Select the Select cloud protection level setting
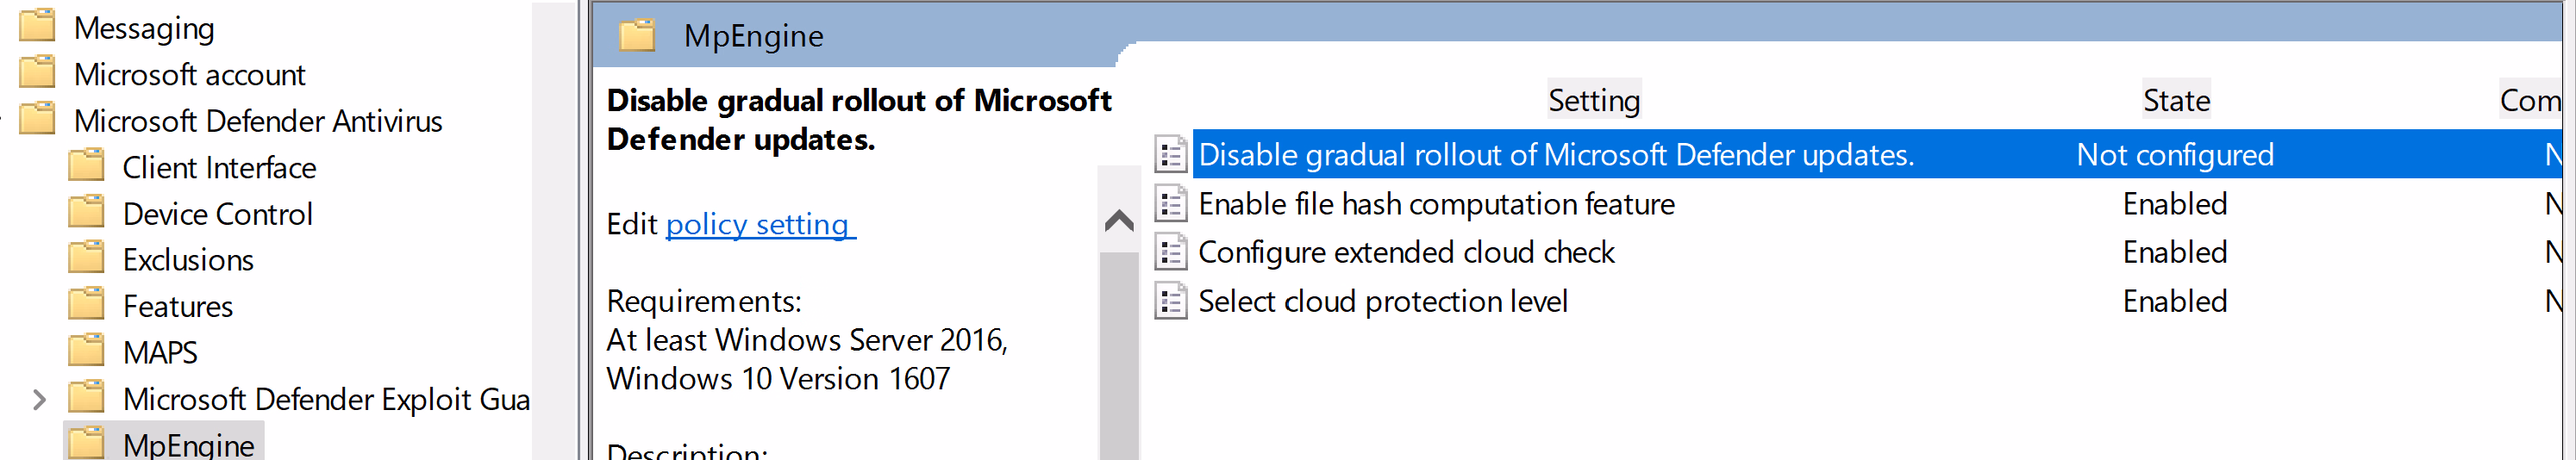2576x460 pixels. tap(1382, 301)
